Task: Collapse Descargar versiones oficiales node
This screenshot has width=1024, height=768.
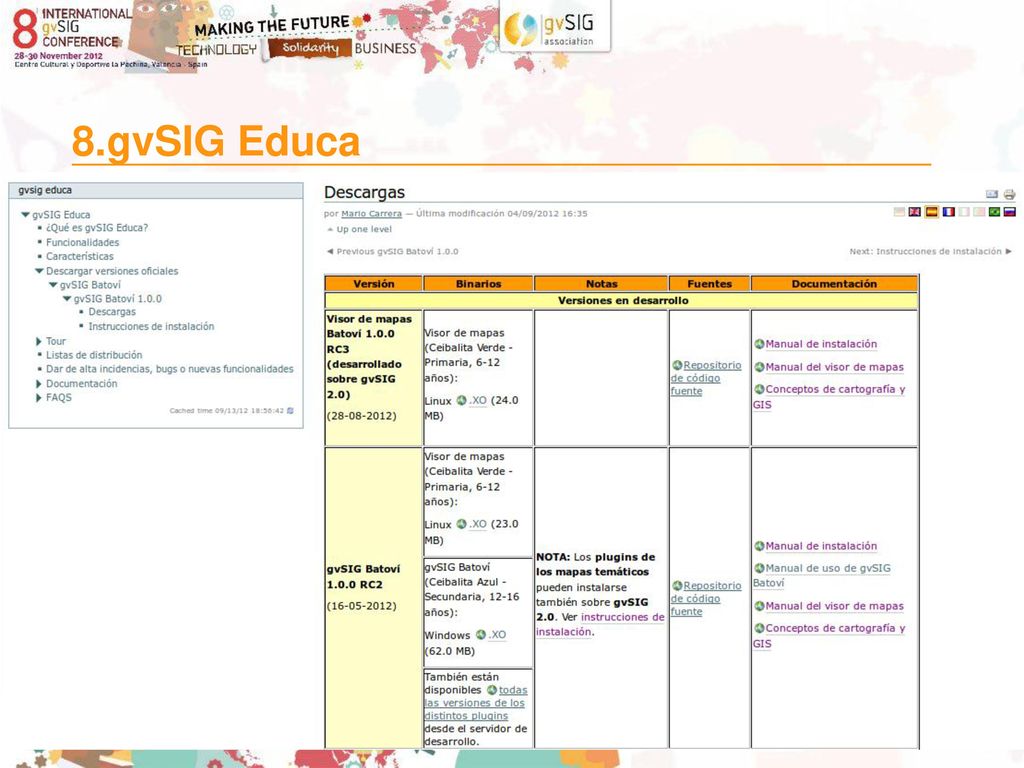Action: (39, 270)
